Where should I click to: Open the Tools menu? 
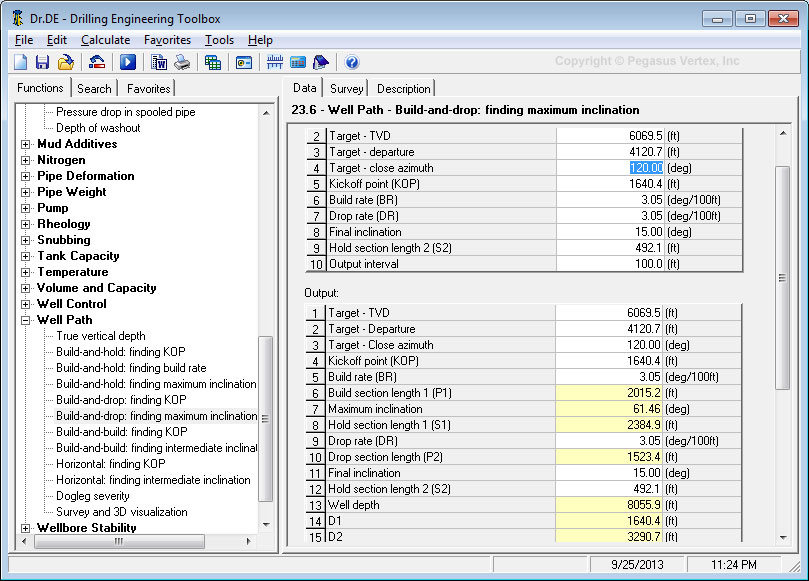[x=219, y=40]
